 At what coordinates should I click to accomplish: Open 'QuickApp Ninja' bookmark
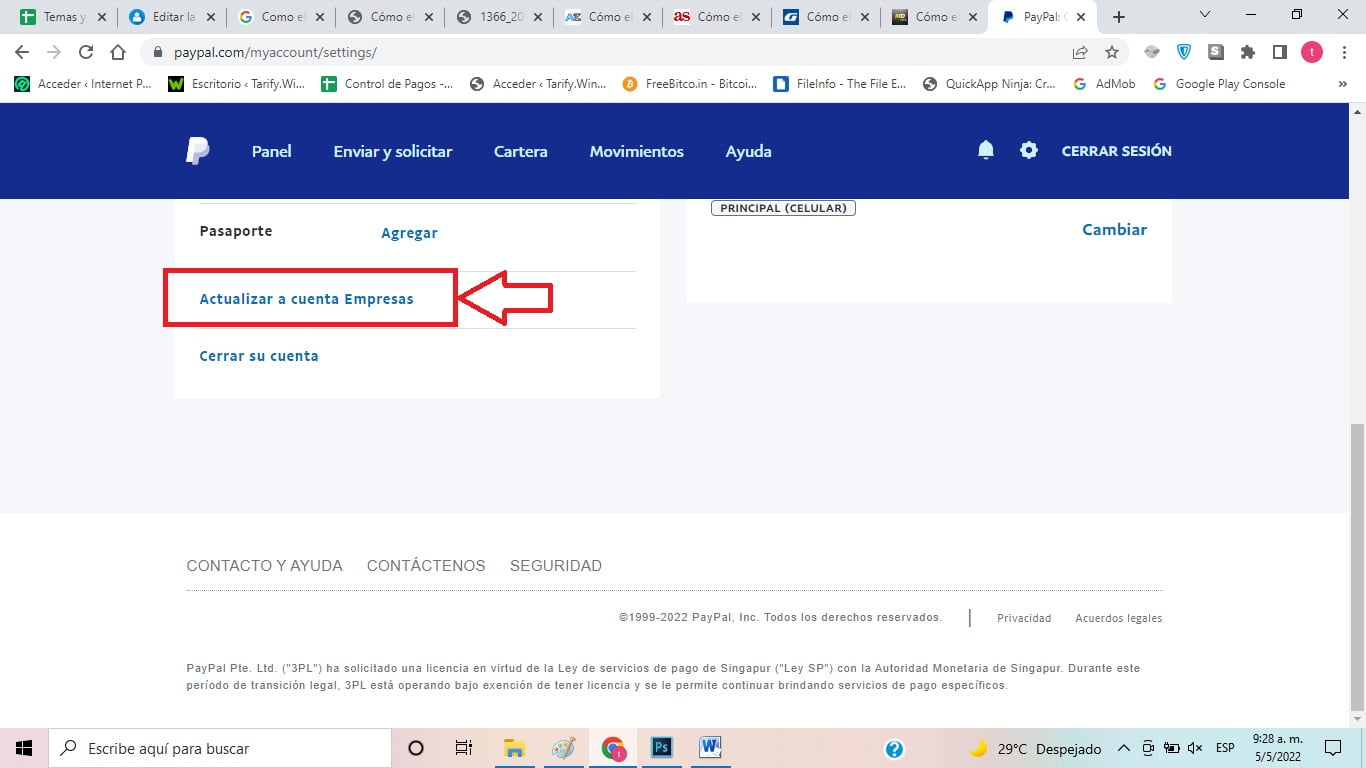[989, 84]
